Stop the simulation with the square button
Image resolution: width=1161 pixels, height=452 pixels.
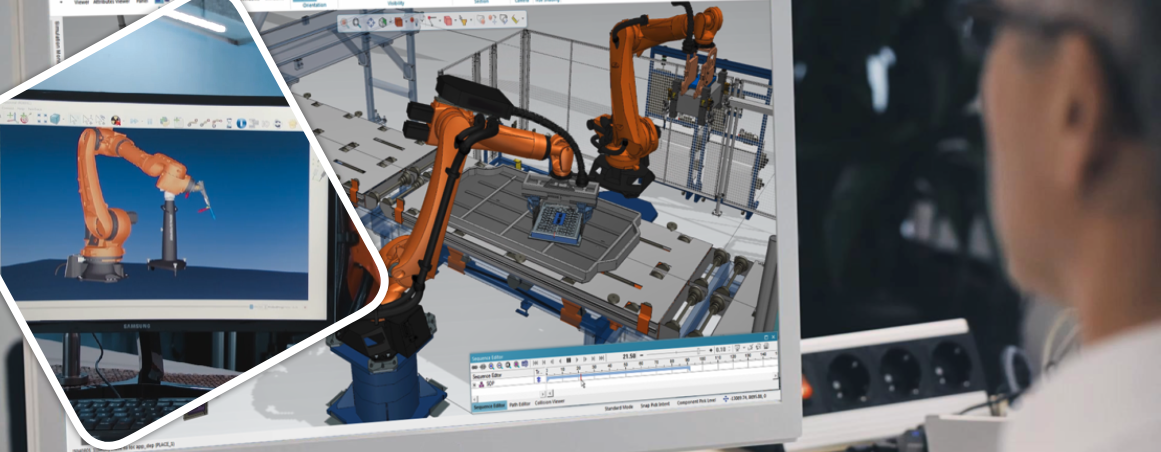click(569, 360)
